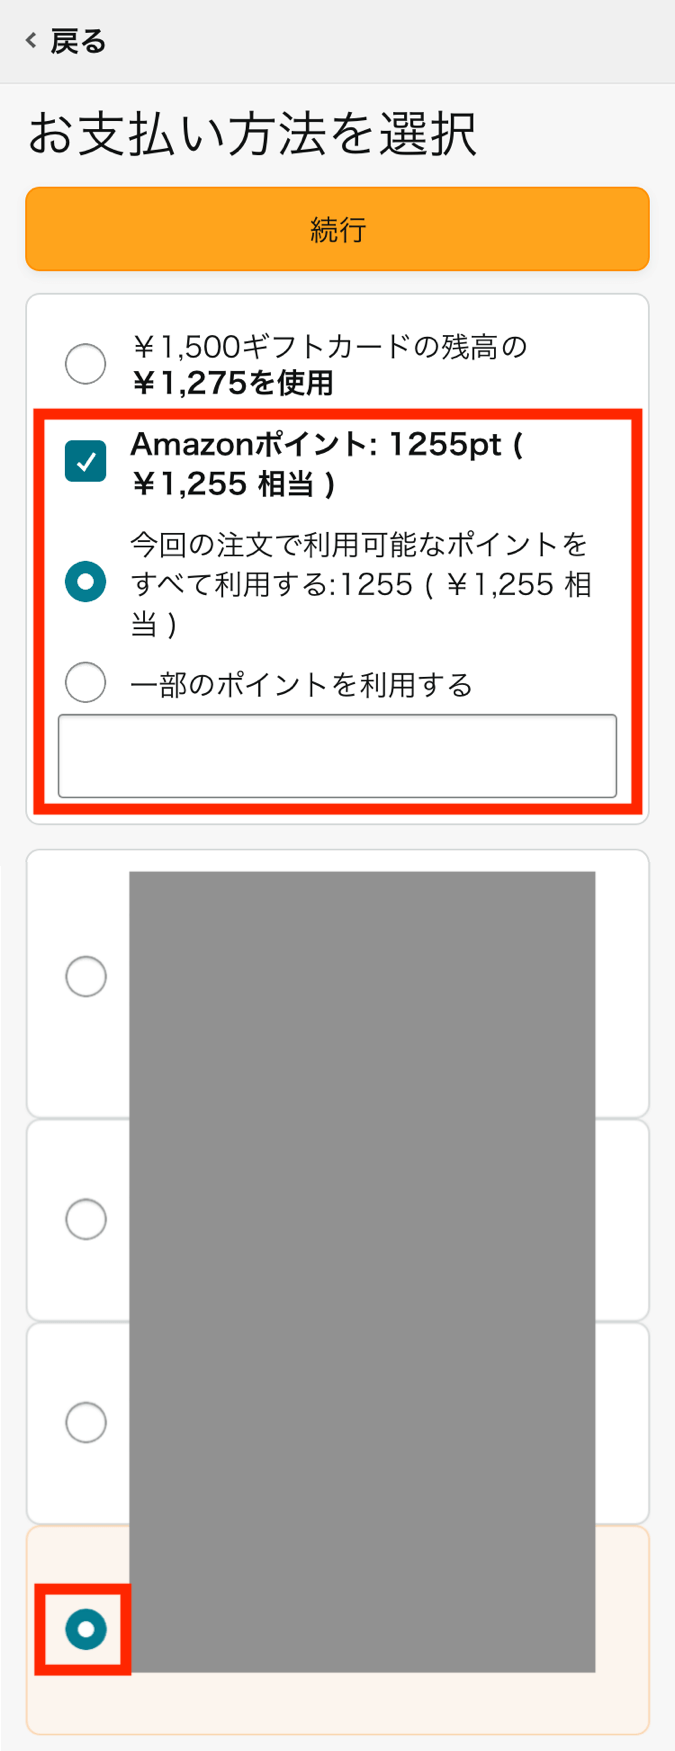675x1751 pixels.
Task: Click the currently selected bottom payment radio
Action: (x=85, y=1628)
